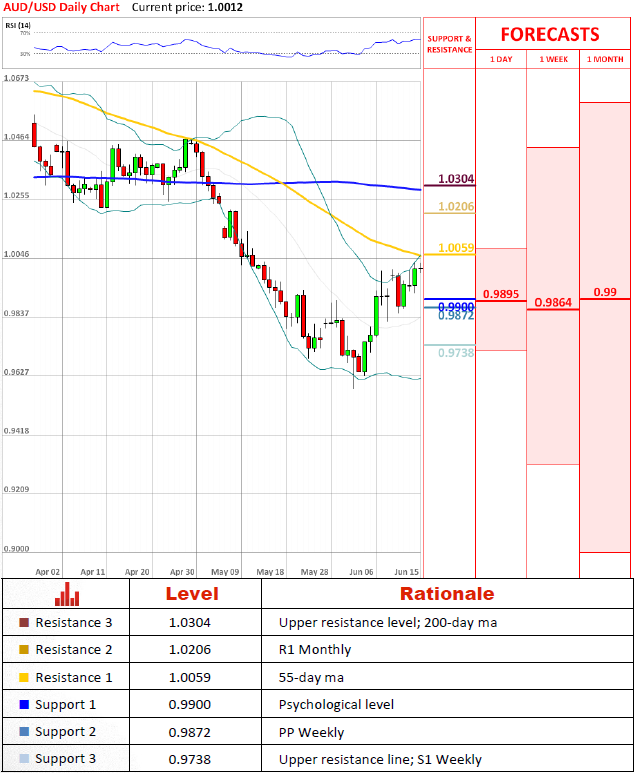Click the 0.9627 price axis label
Screen dimensions: 635x773
point(16,372)
